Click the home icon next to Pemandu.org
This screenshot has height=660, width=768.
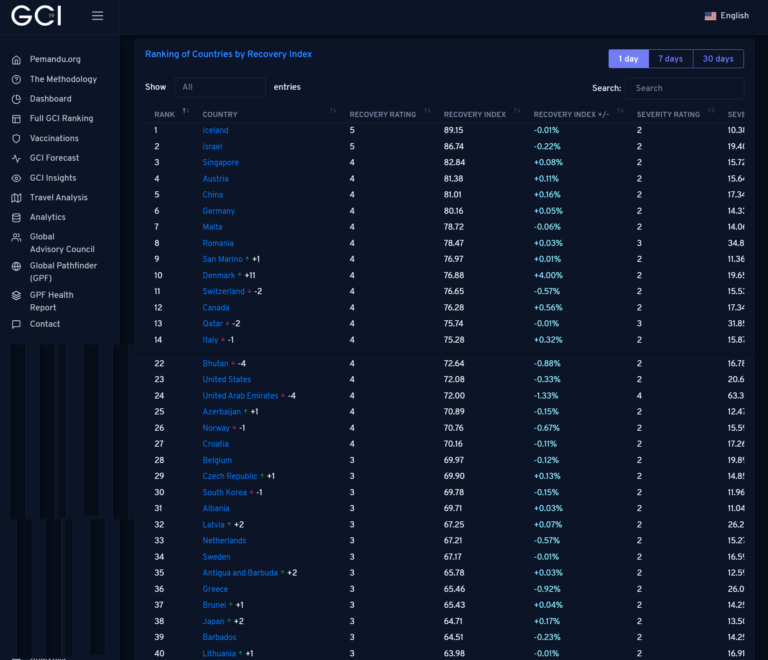click(16, 60)
